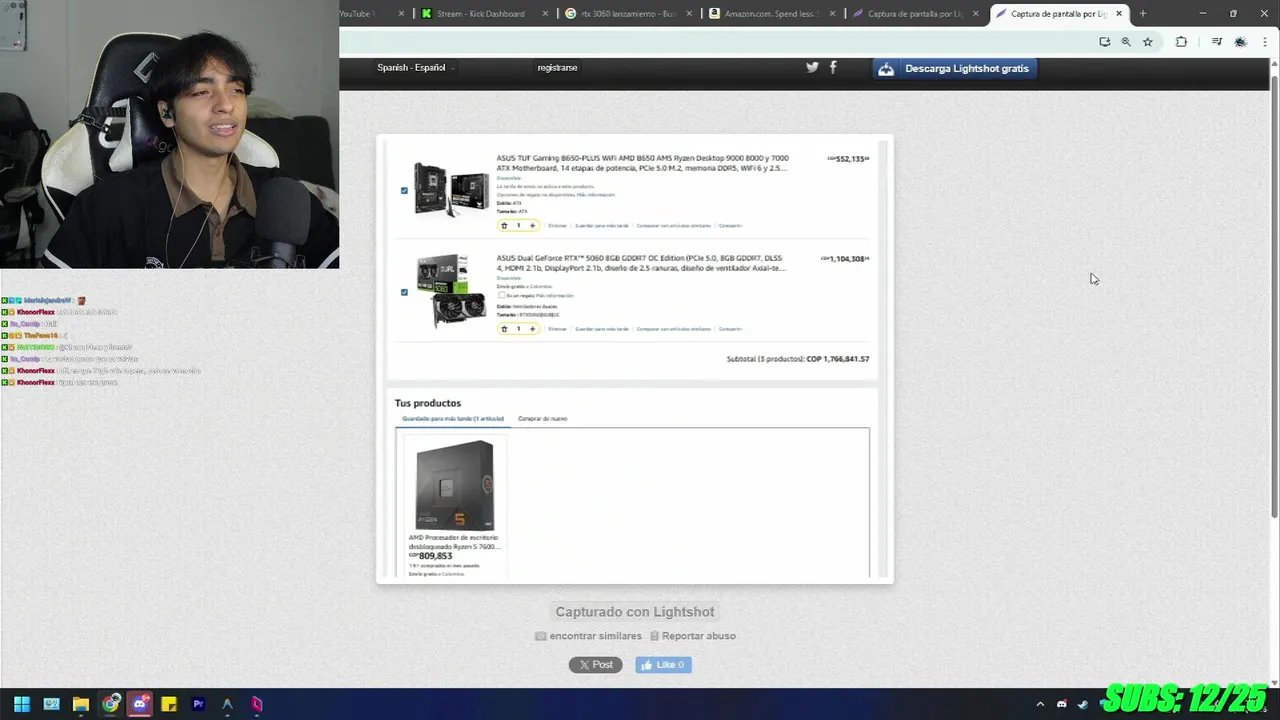Click the ASUS Dual GeForce RTX 5060 product title
This screenshot has height=720, width=1280.
[641, 263]
